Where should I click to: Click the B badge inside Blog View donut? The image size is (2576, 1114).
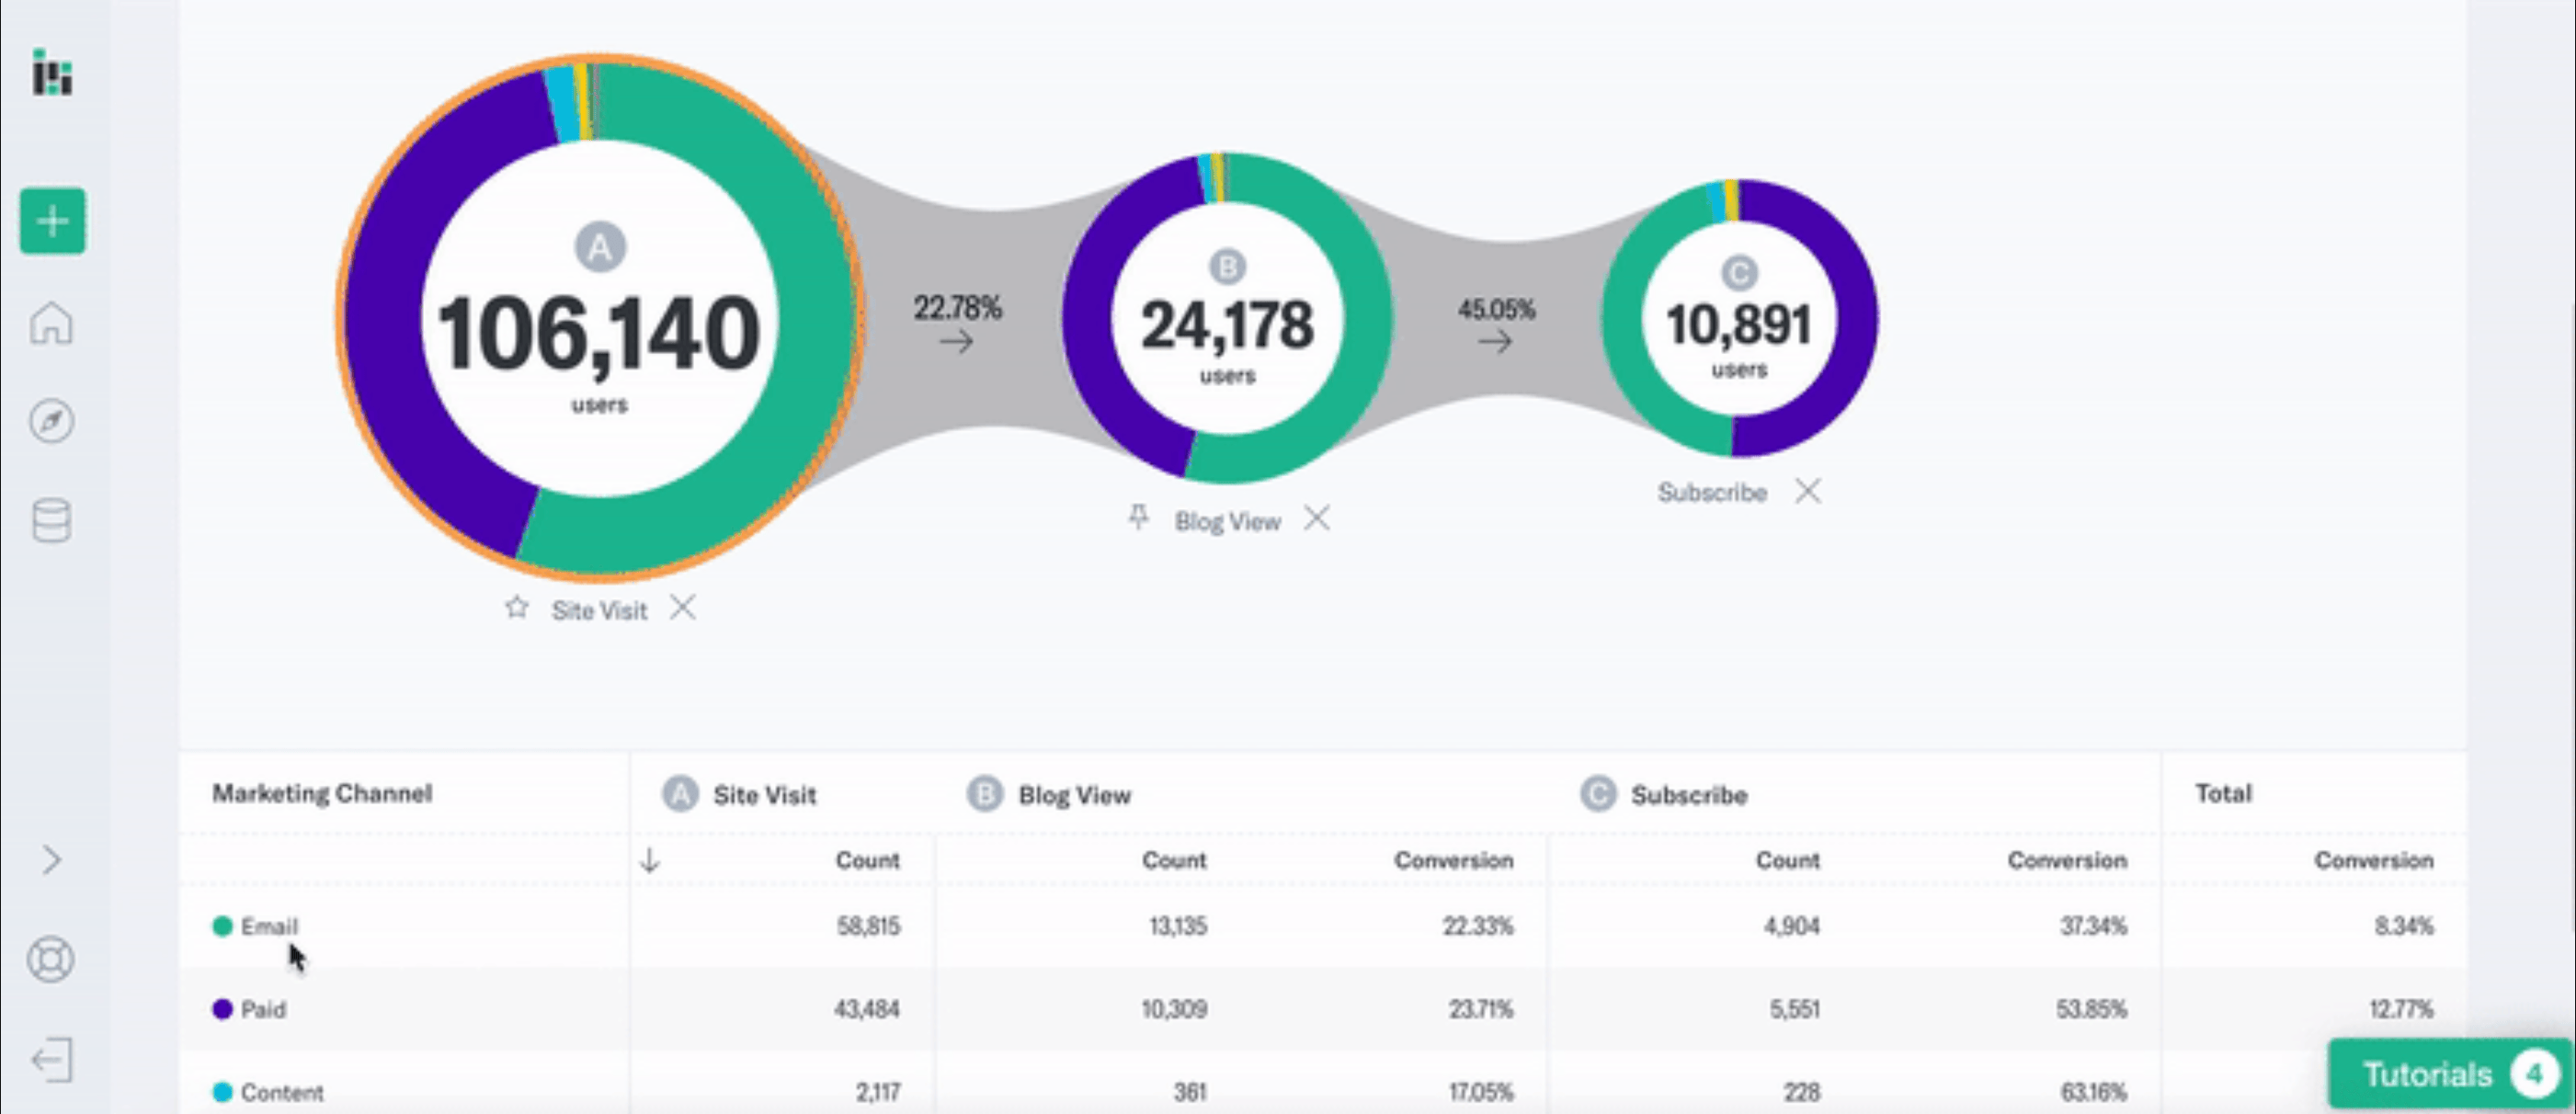coord(1227,267)
